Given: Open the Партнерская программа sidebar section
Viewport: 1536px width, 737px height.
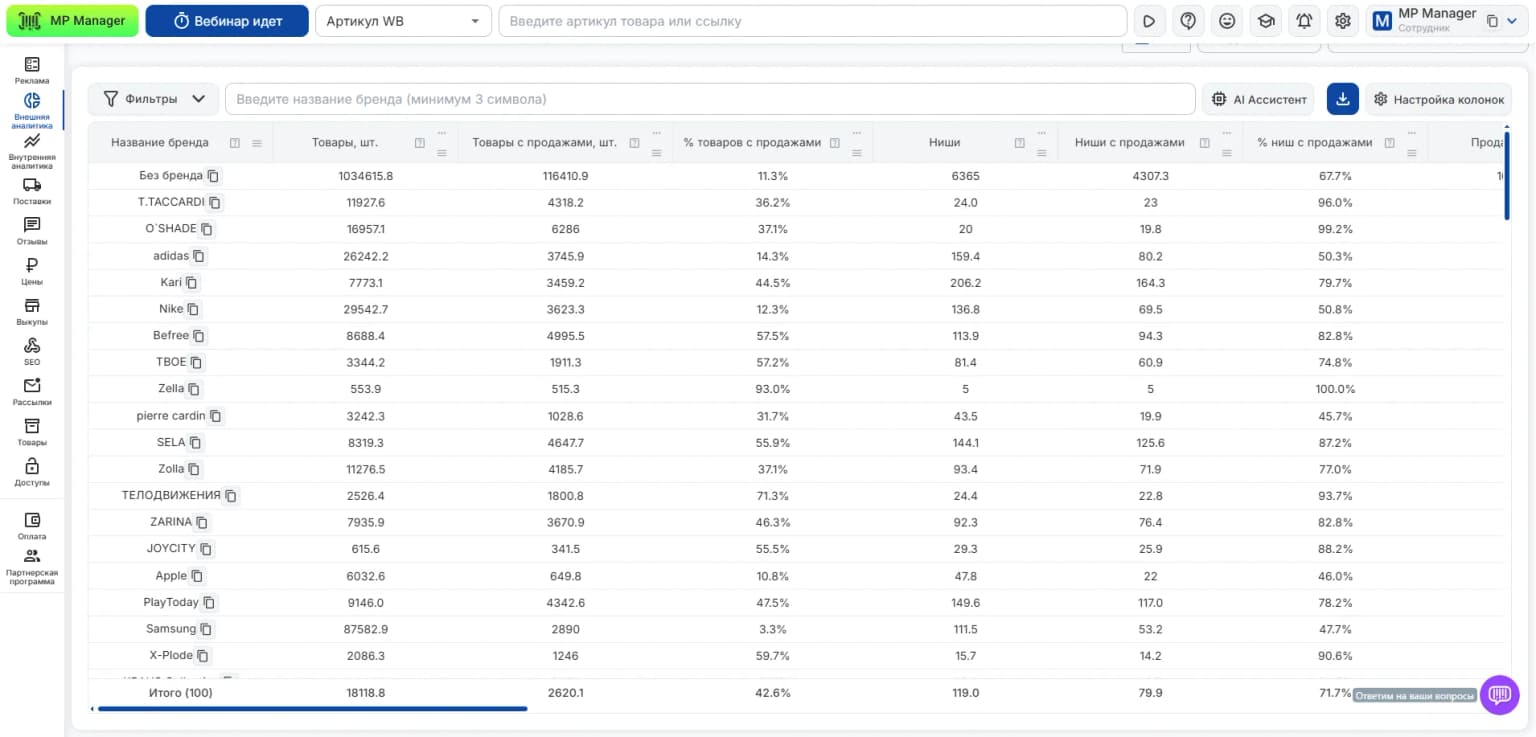Looking at the screenshot, I should [32, 568].
